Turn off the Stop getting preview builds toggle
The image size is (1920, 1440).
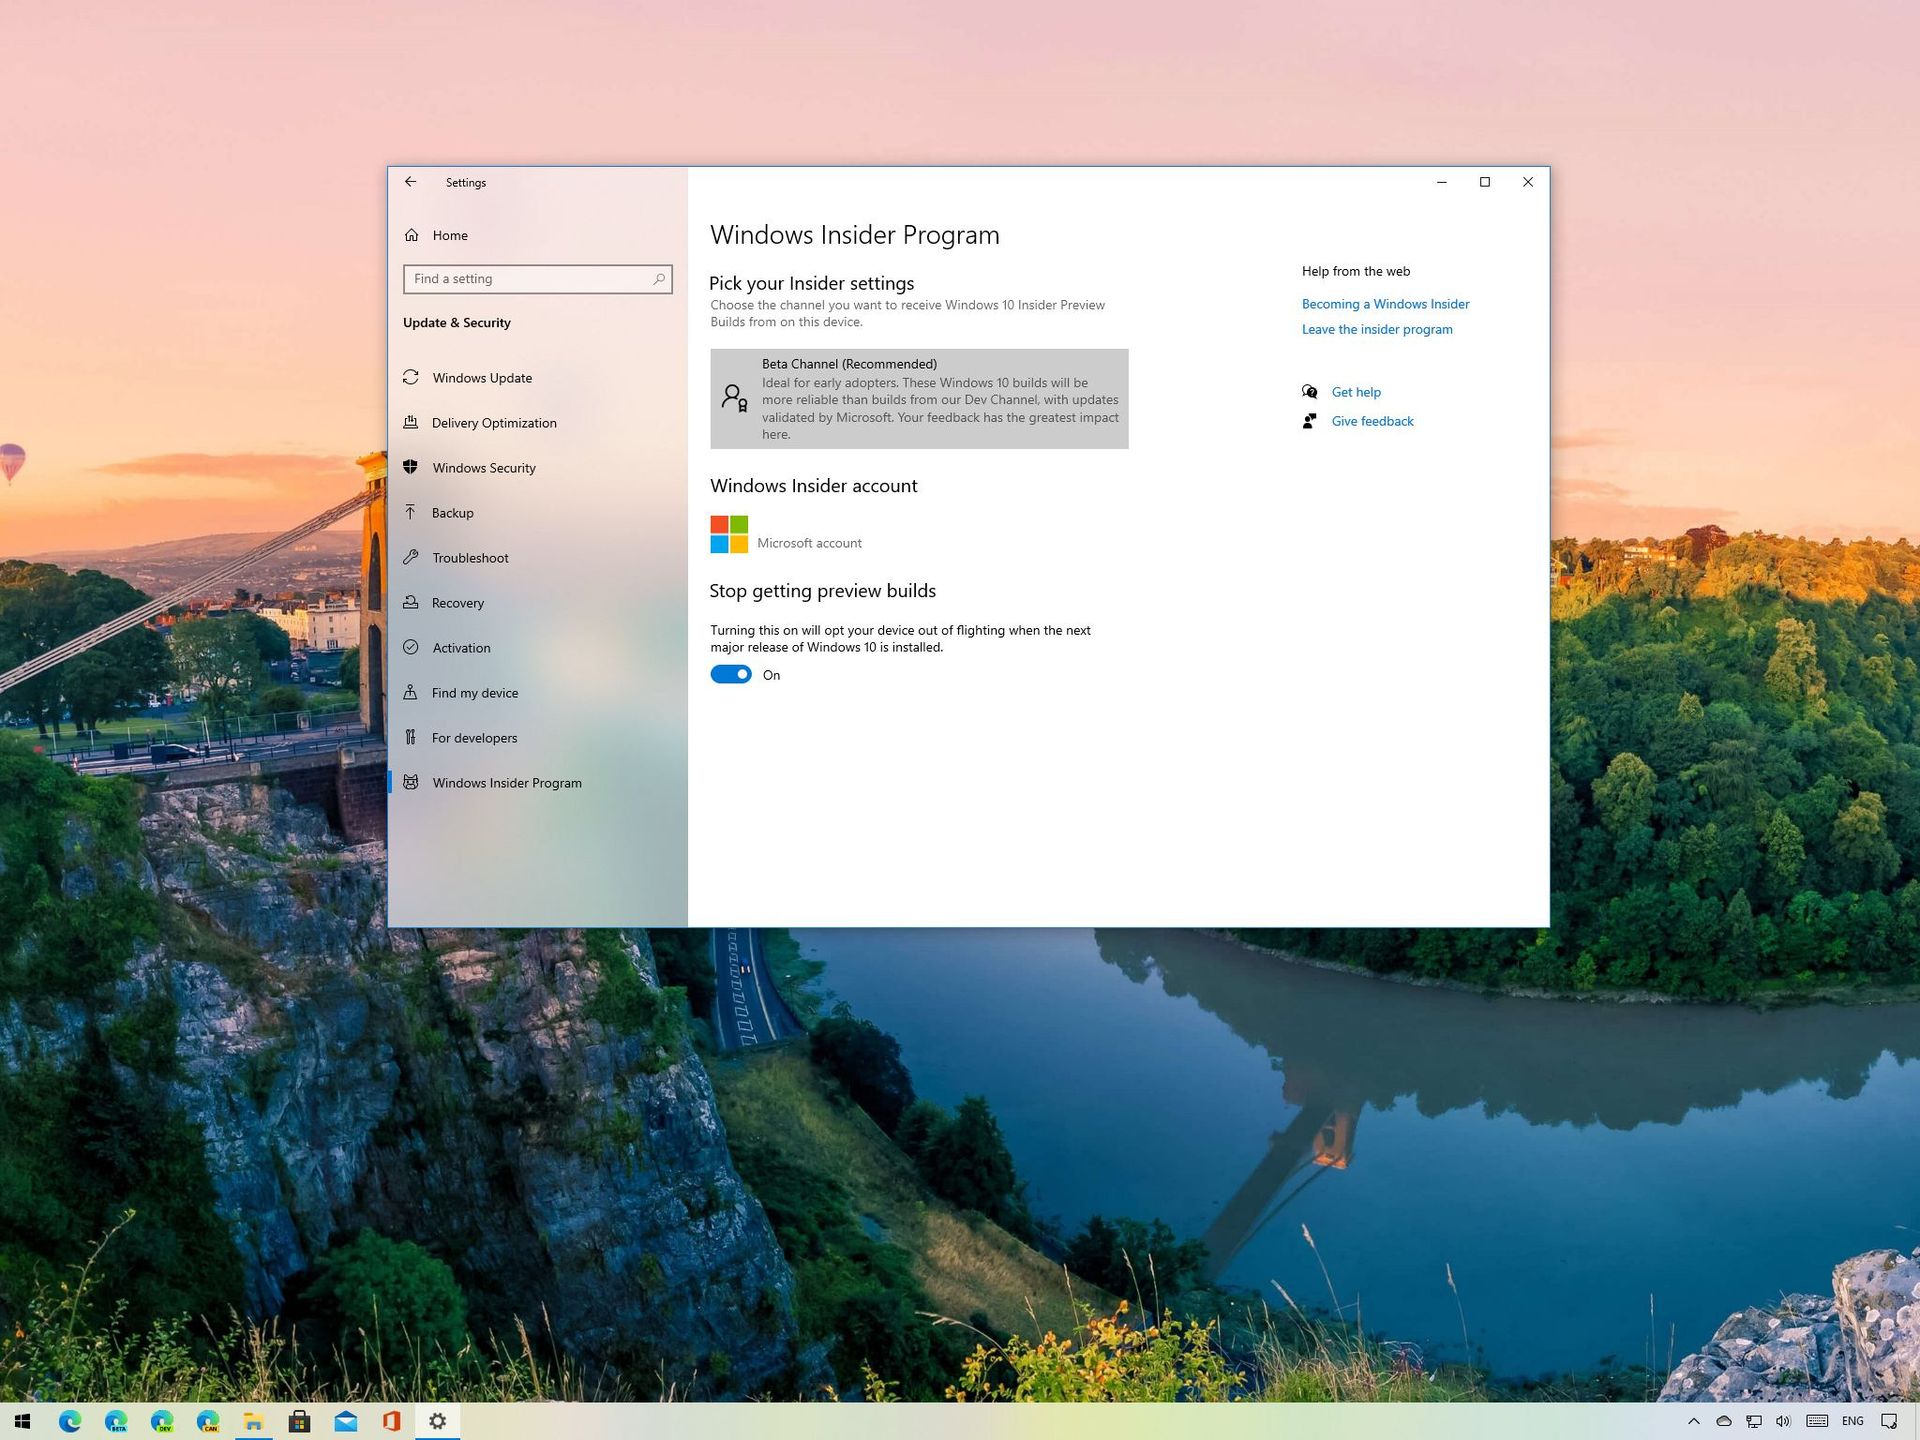point(731,674)
